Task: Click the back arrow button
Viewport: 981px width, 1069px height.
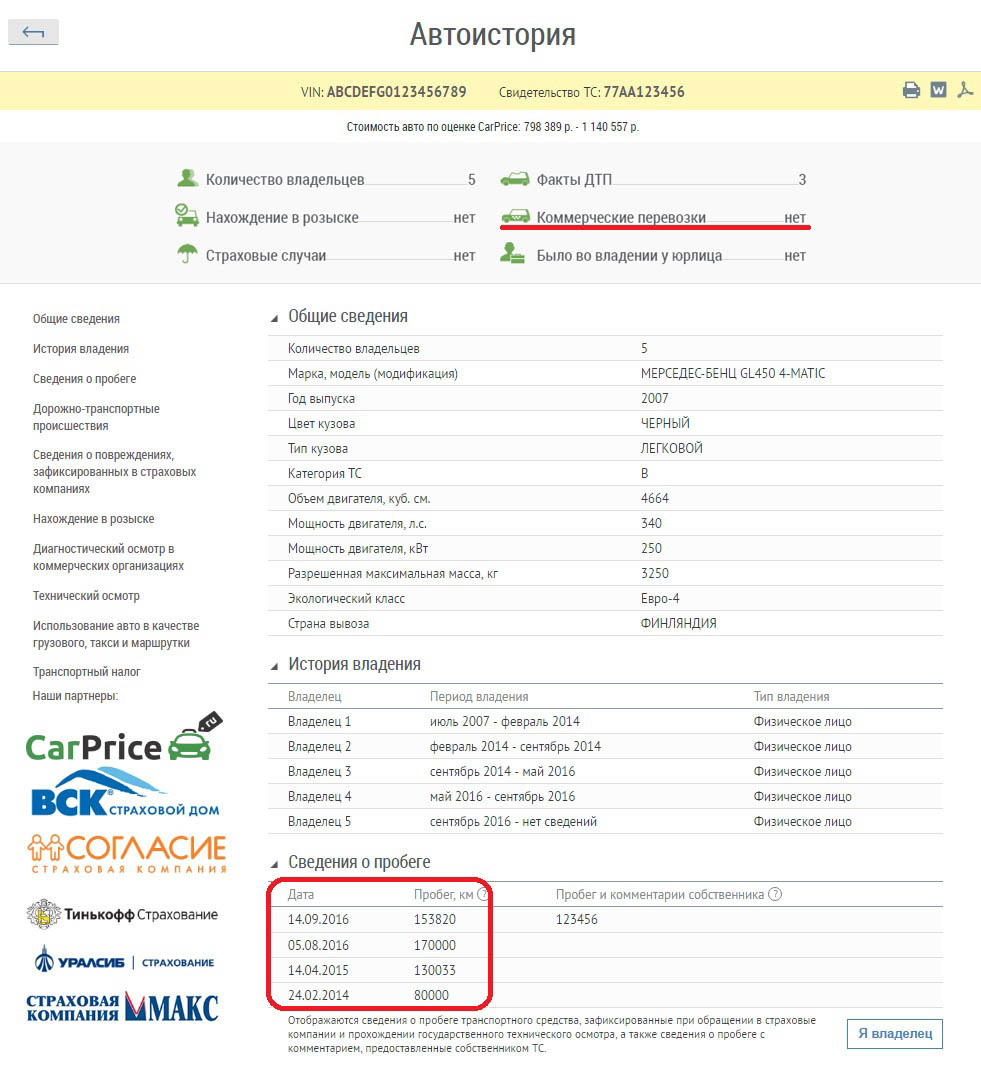Action: coord(33,32)
